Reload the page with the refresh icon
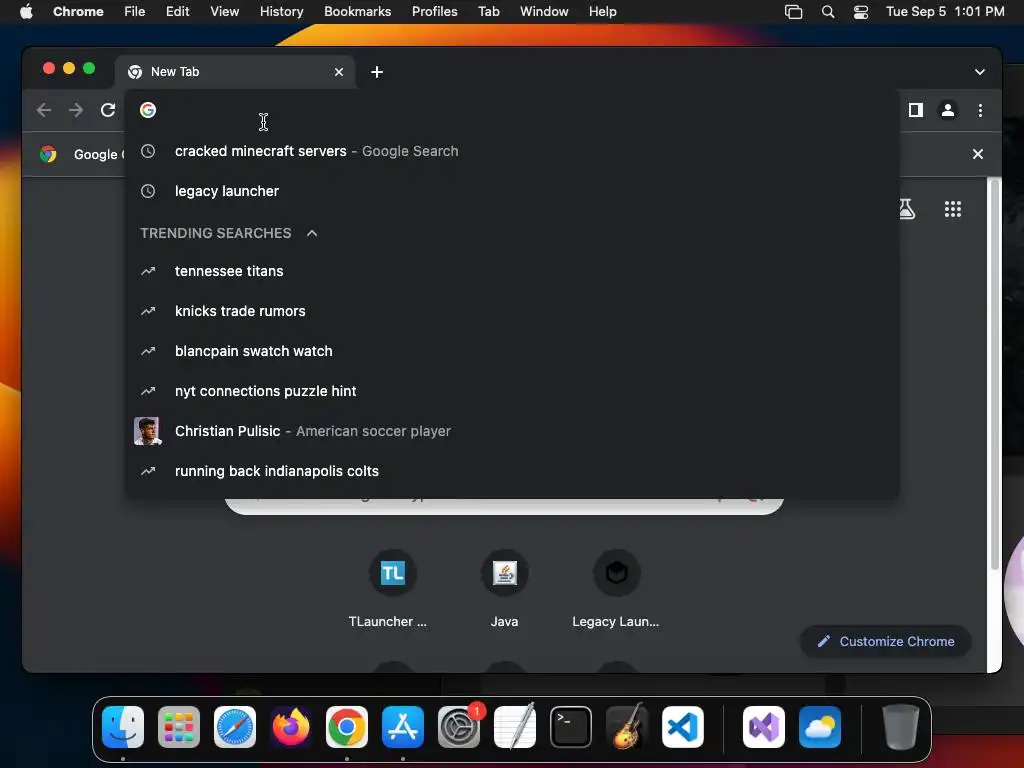Image resolution: width=1024 pixels, height=768 pixels. 108,110
